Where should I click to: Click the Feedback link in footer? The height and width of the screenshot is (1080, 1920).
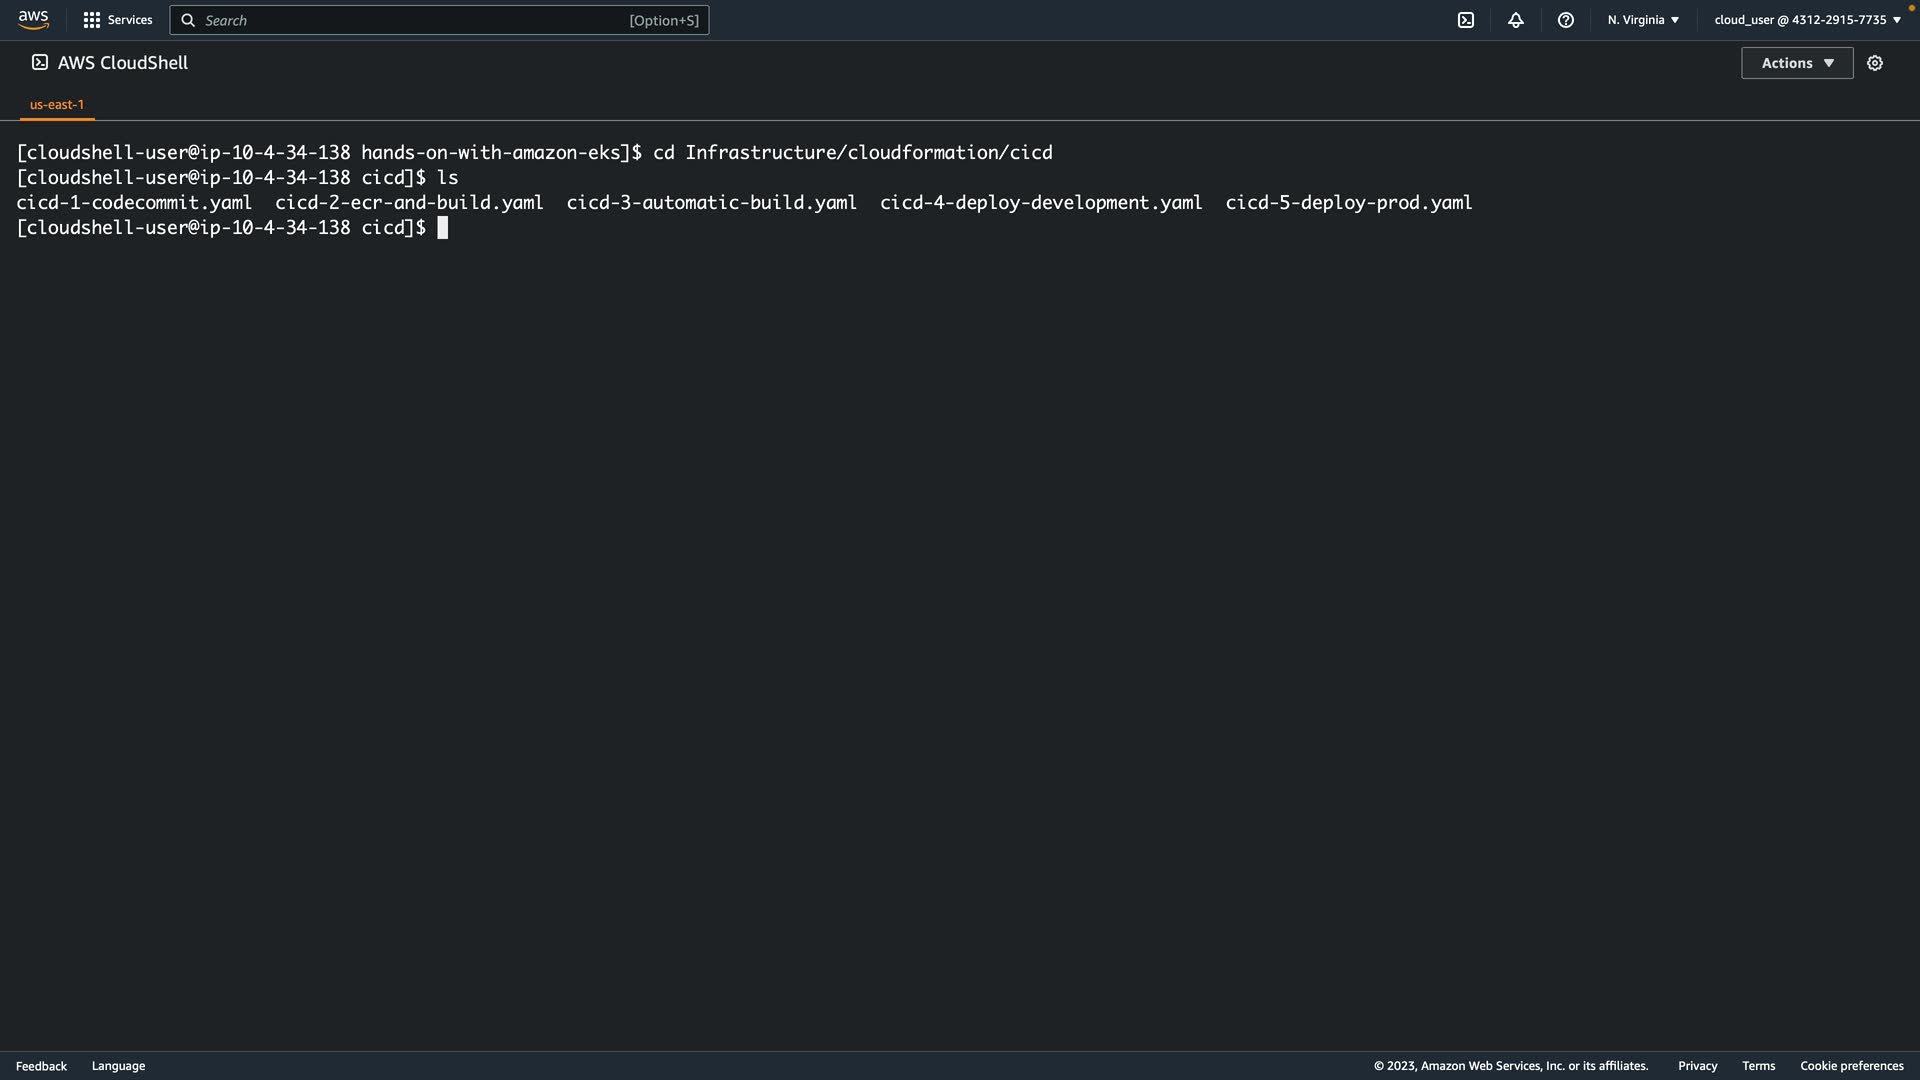point(41,1066)
